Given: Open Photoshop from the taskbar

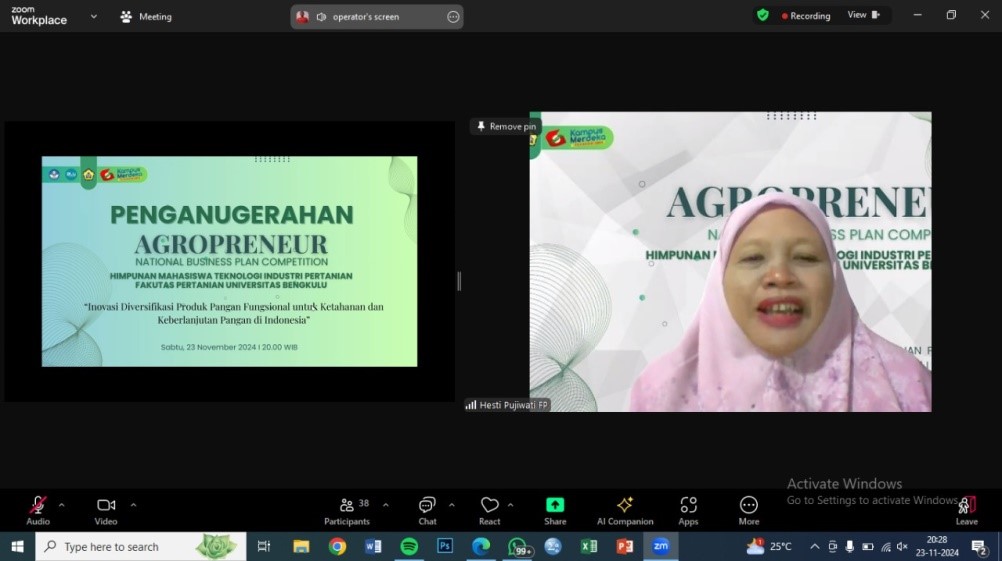Looking at the screenshot, I should click(x=445, y=546).
